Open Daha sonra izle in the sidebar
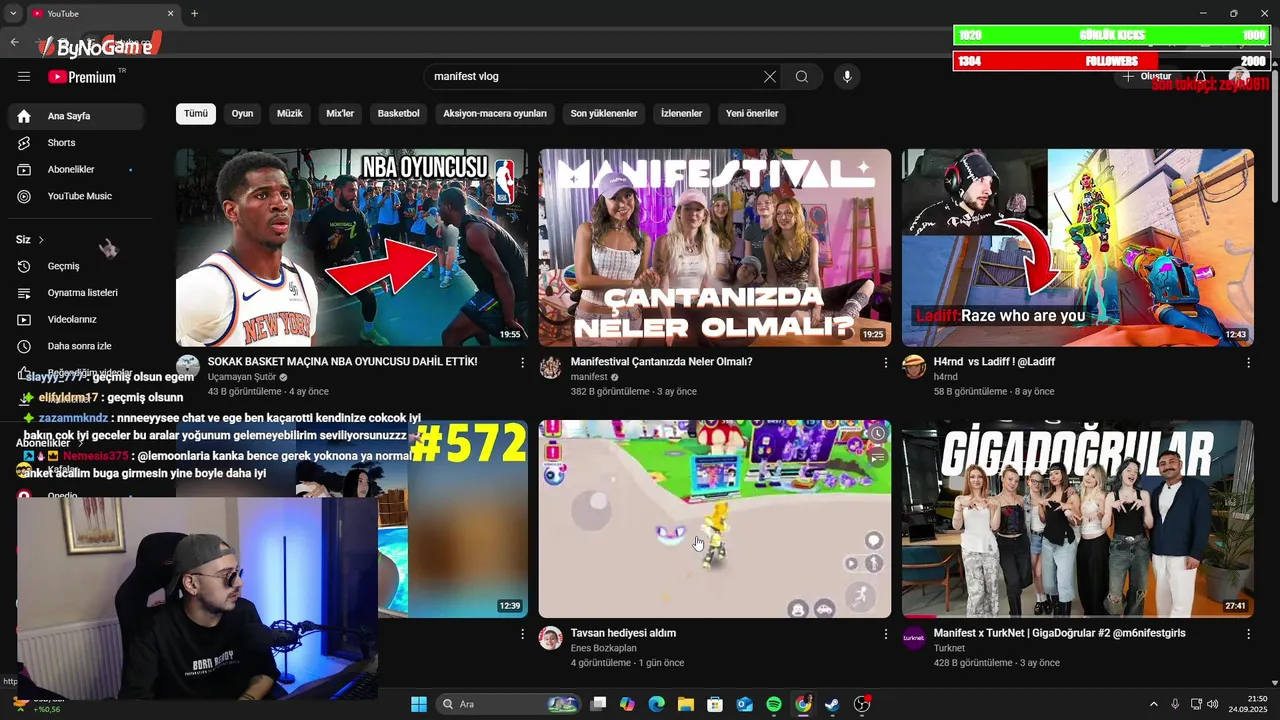Viewport: 1280px width, 720px height. pos(76,346)
